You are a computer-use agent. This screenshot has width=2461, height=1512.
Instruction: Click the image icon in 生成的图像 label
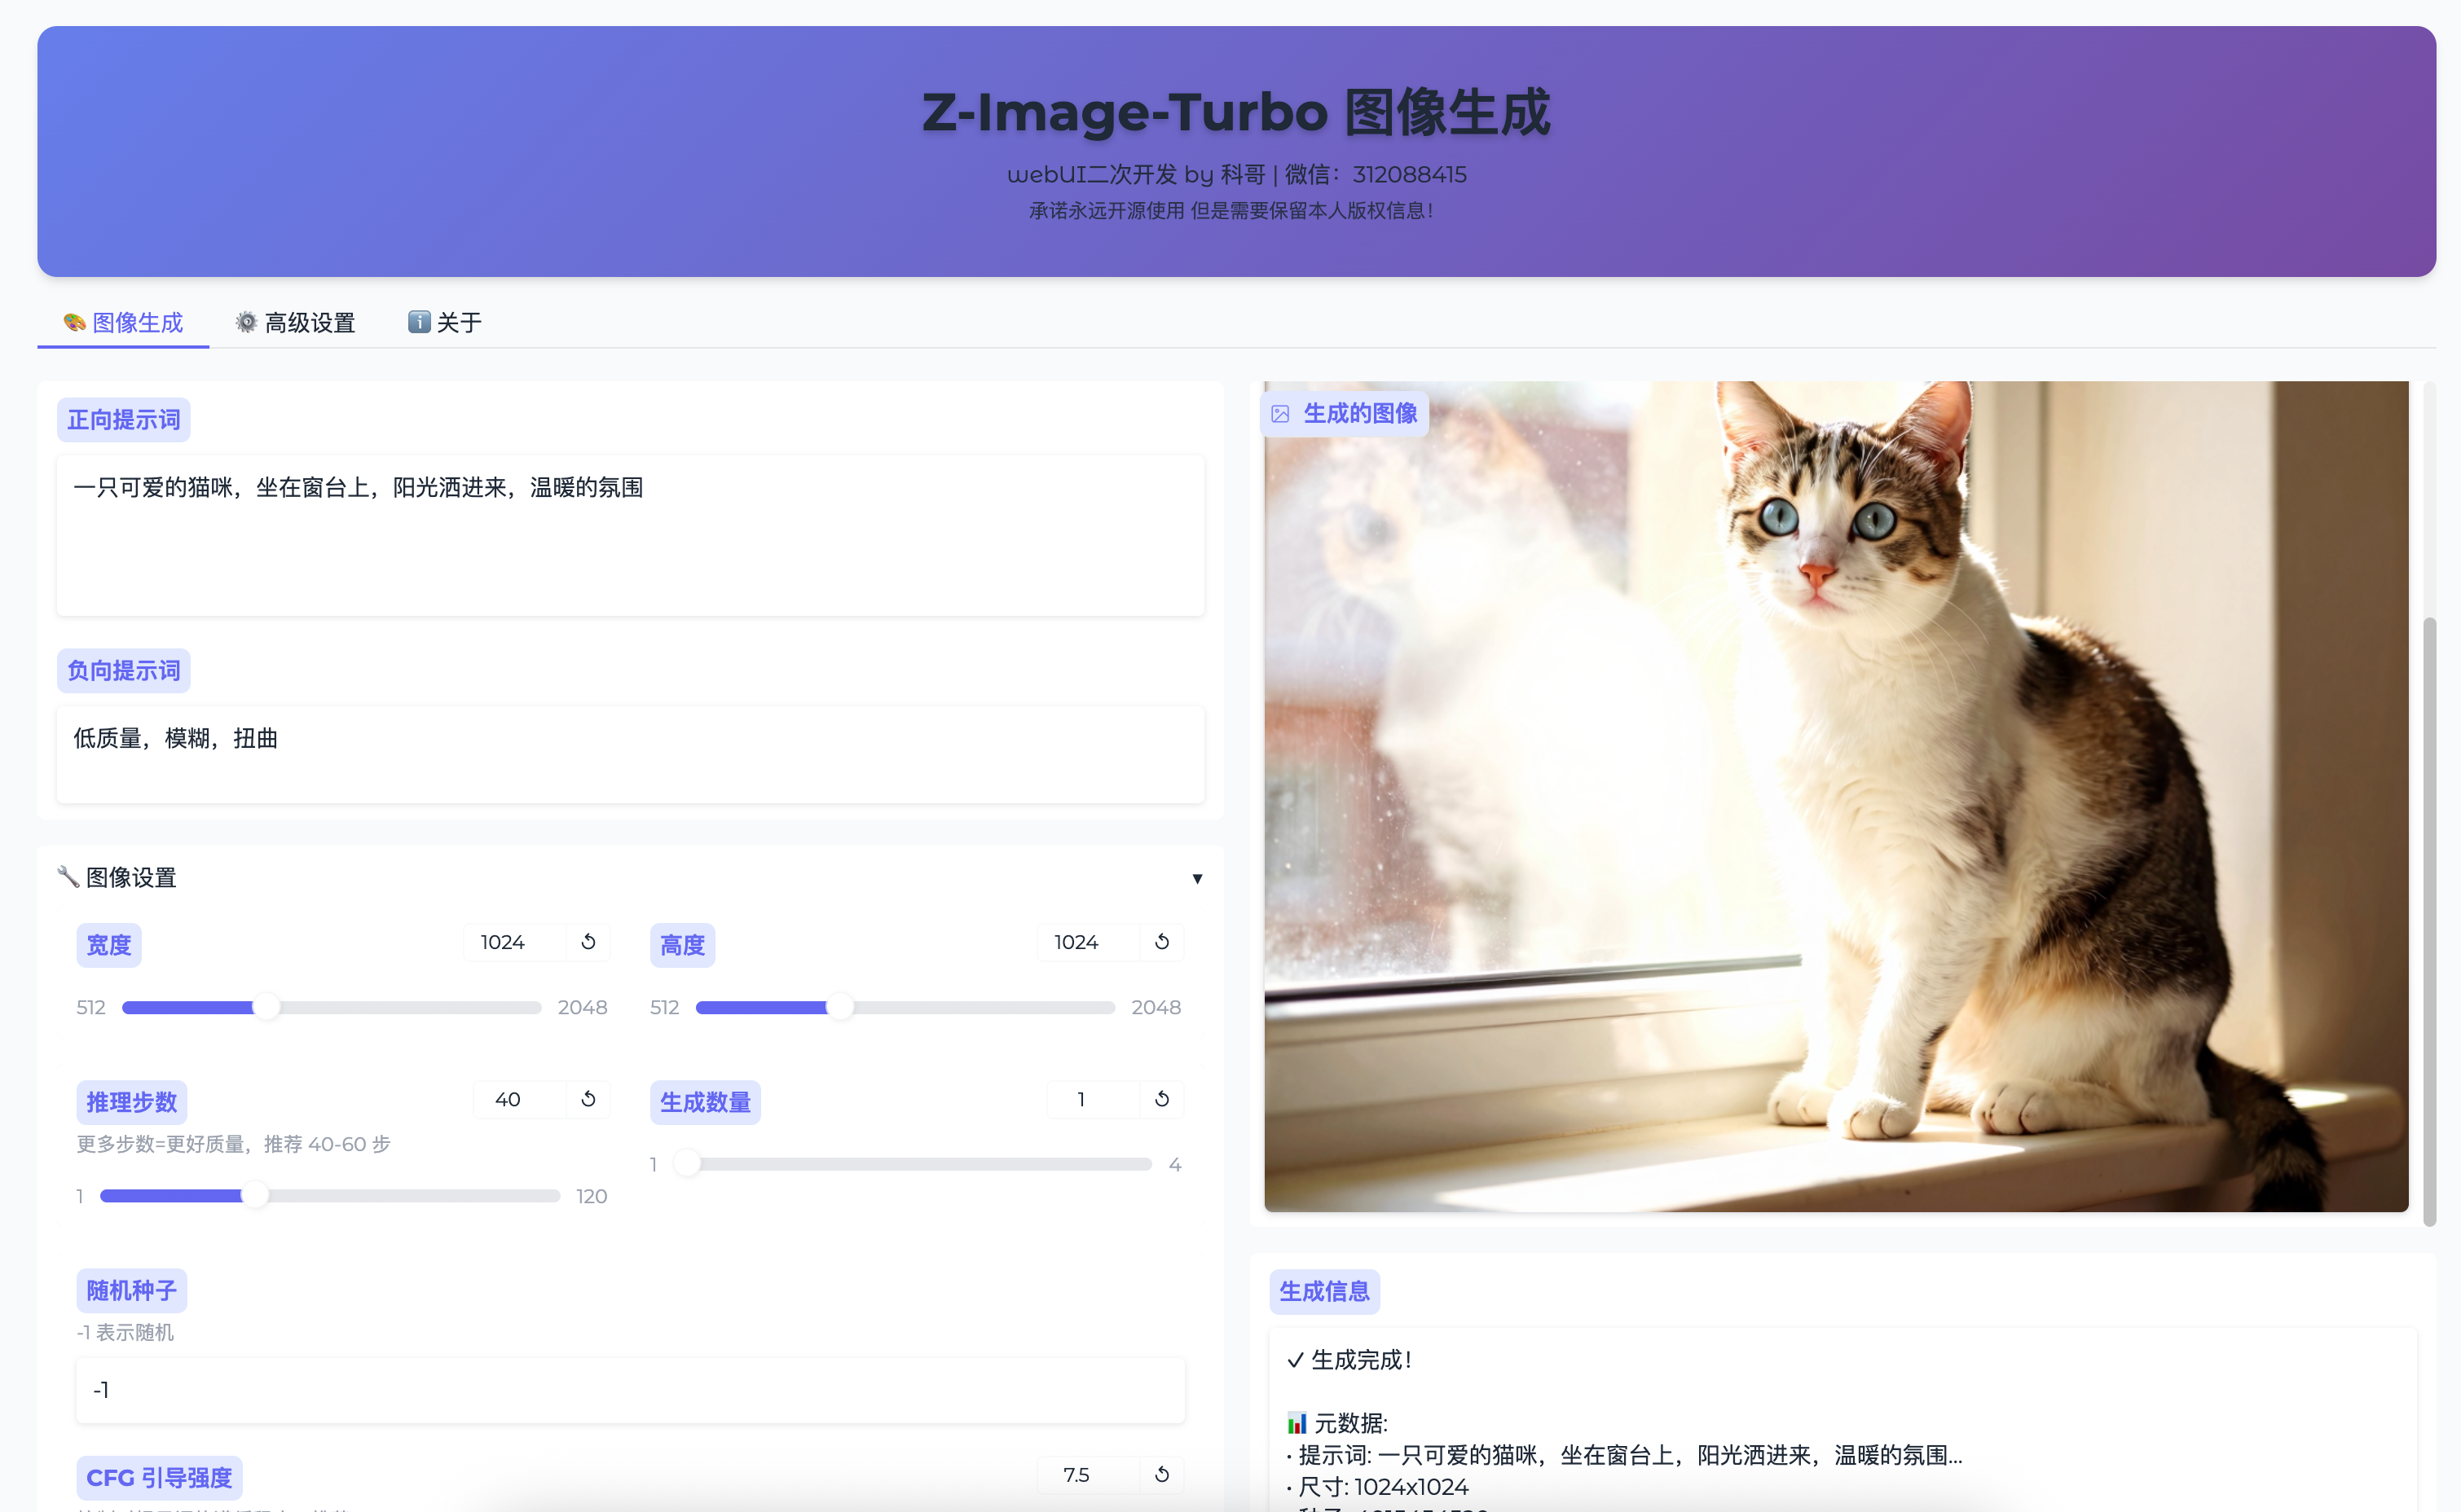pos(1281,413)
